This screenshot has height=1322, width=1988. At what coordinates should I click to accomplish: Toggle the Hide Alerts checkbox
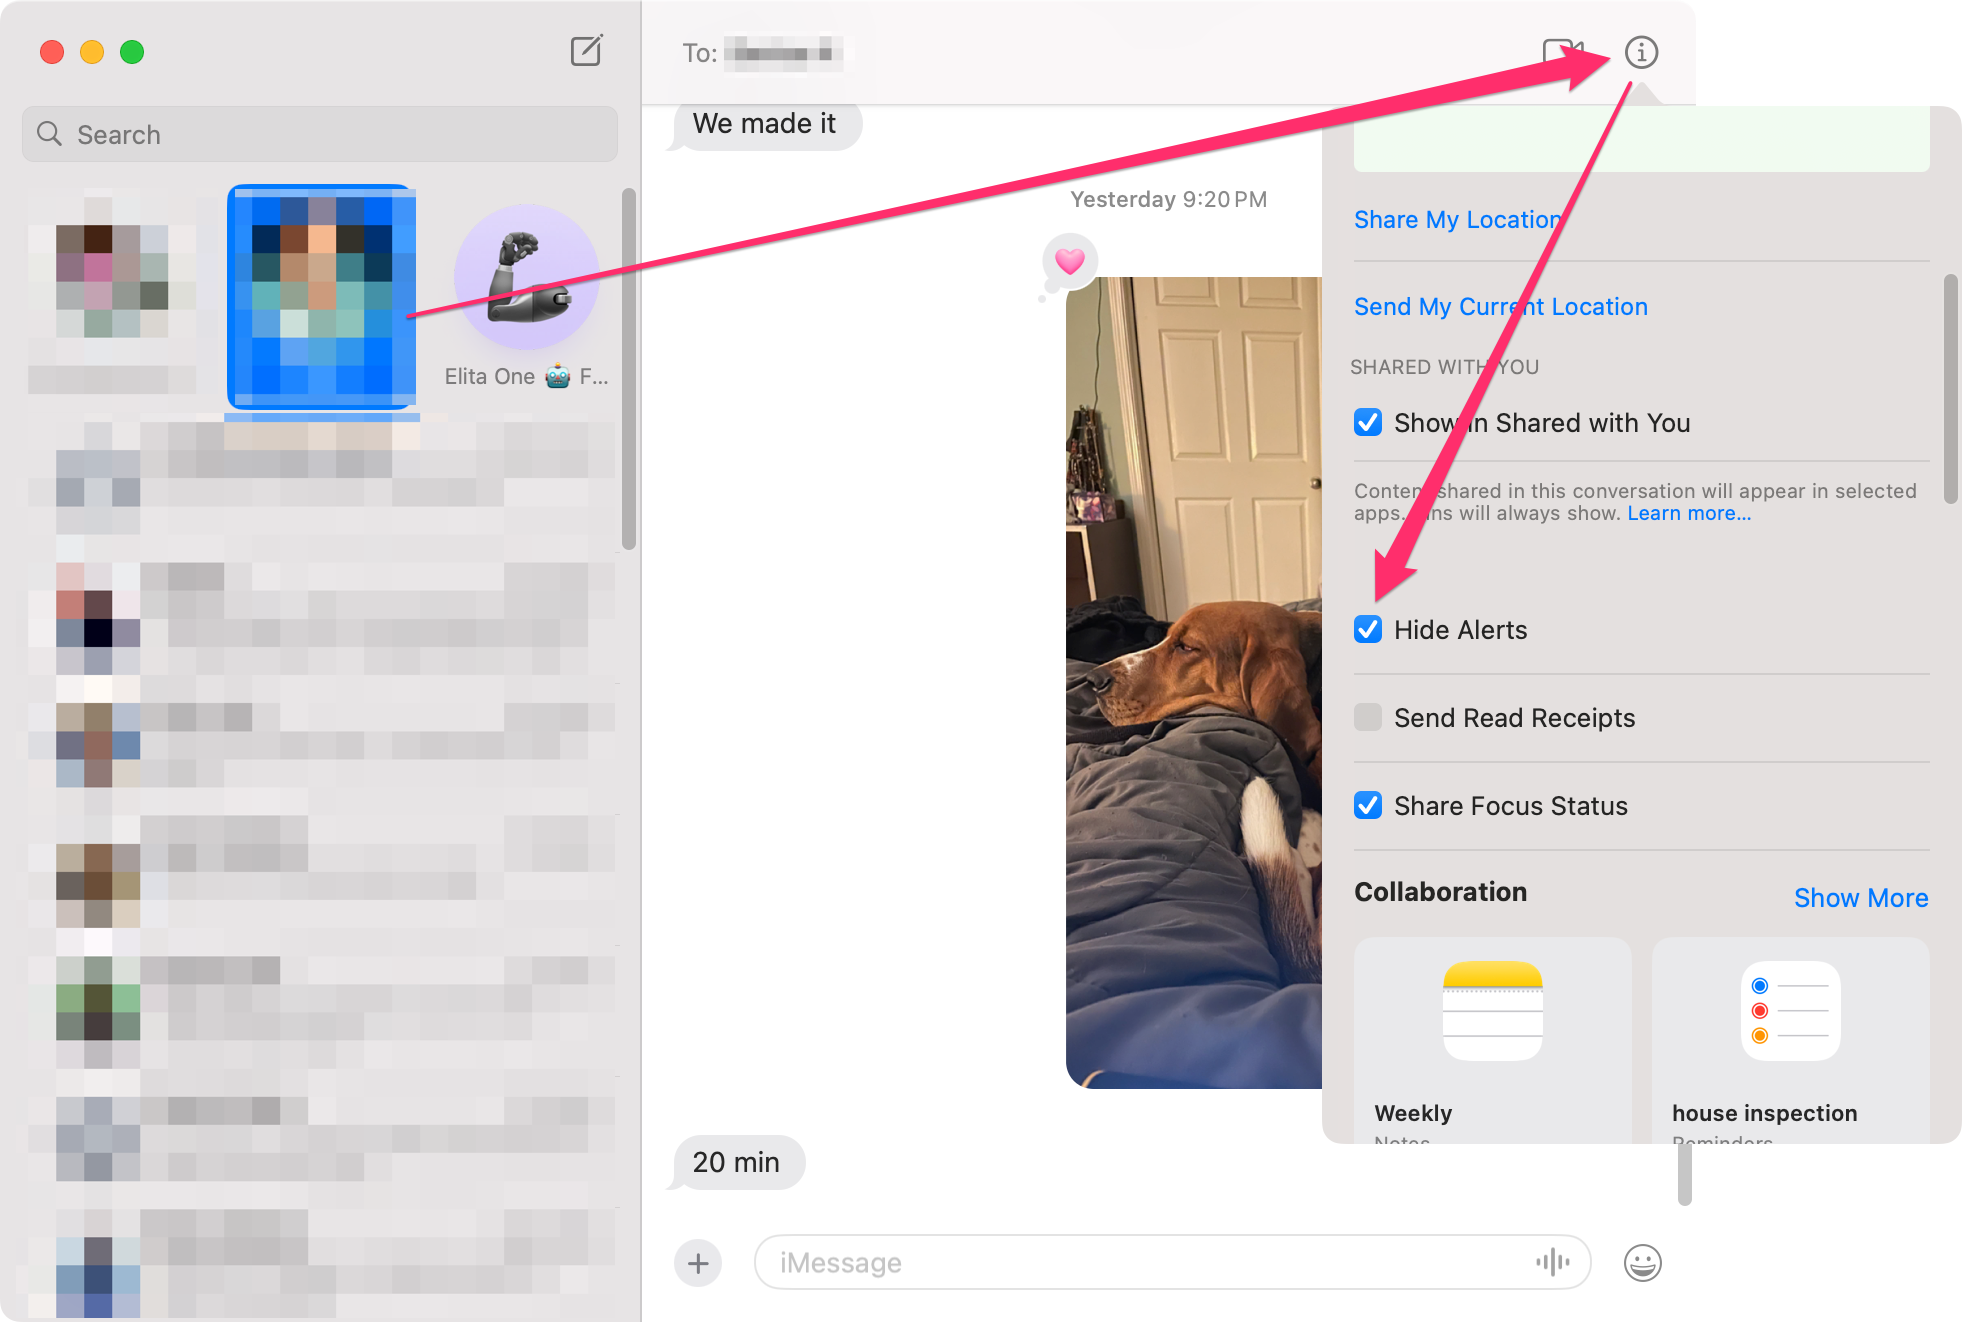(1367, 630)
